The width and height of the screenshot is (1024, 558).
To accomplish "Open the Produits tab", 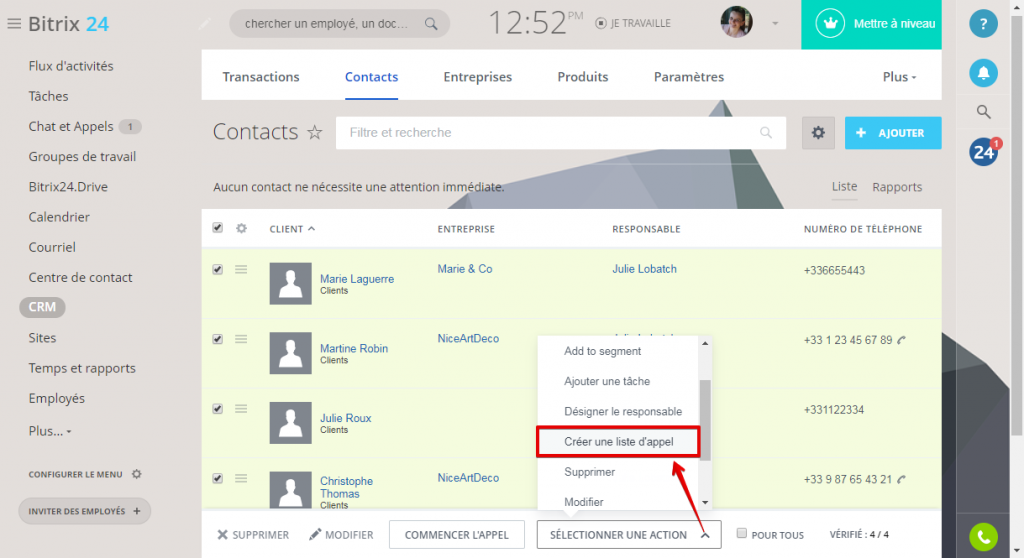I will (x=583, y=77).
